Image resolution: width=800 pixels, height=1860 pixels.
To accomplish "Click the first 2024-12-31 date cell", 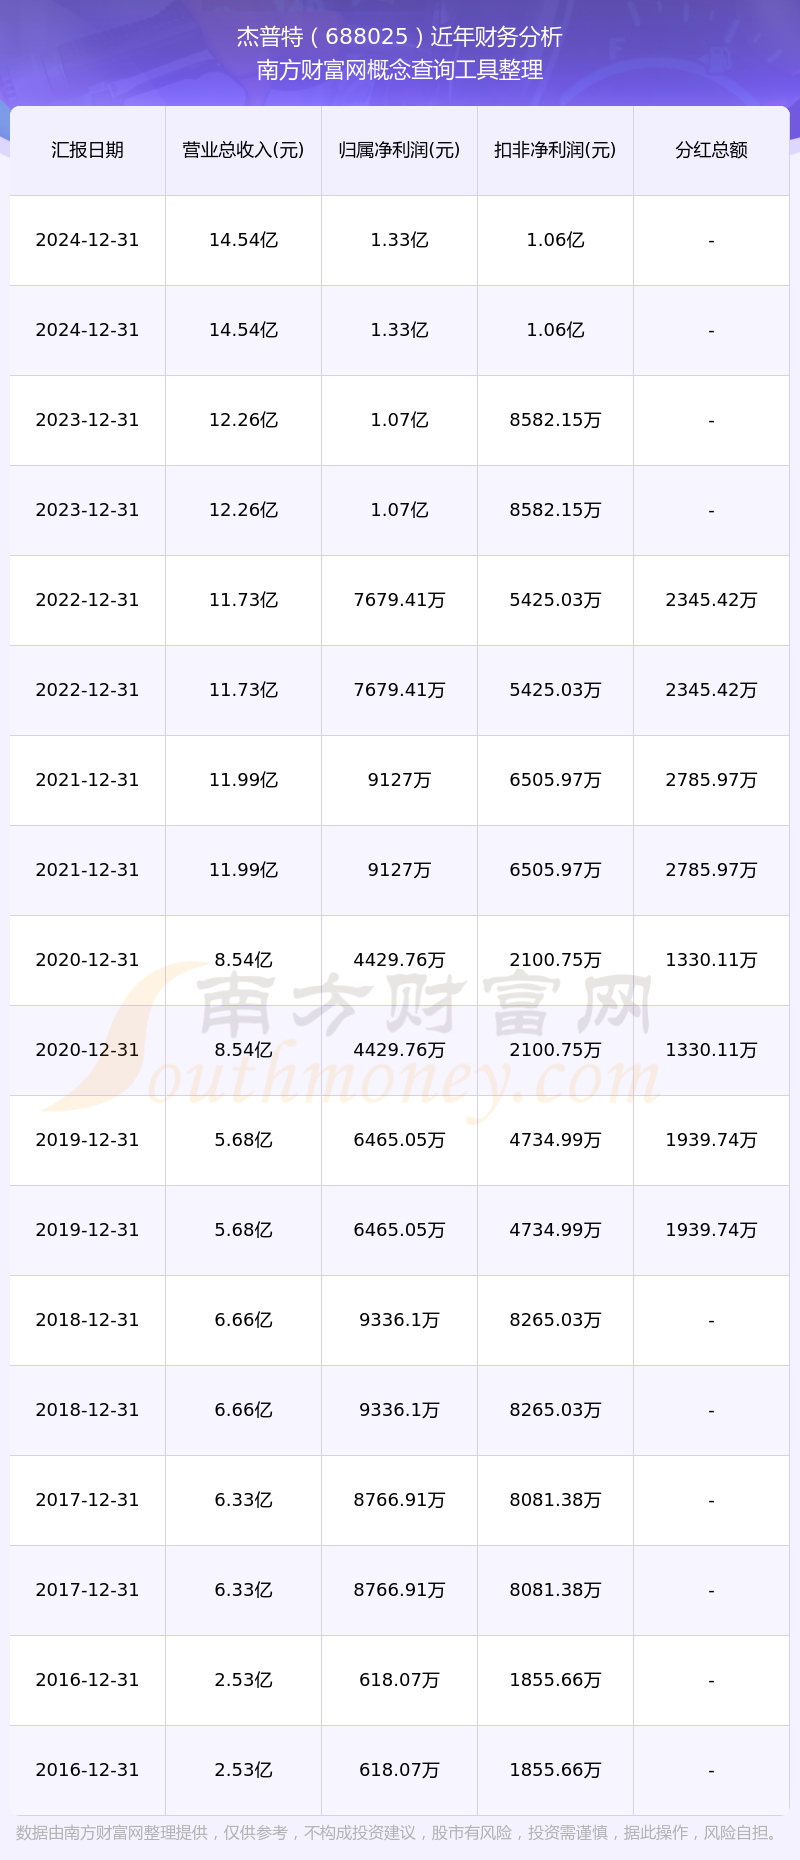I will coord(87,240).
